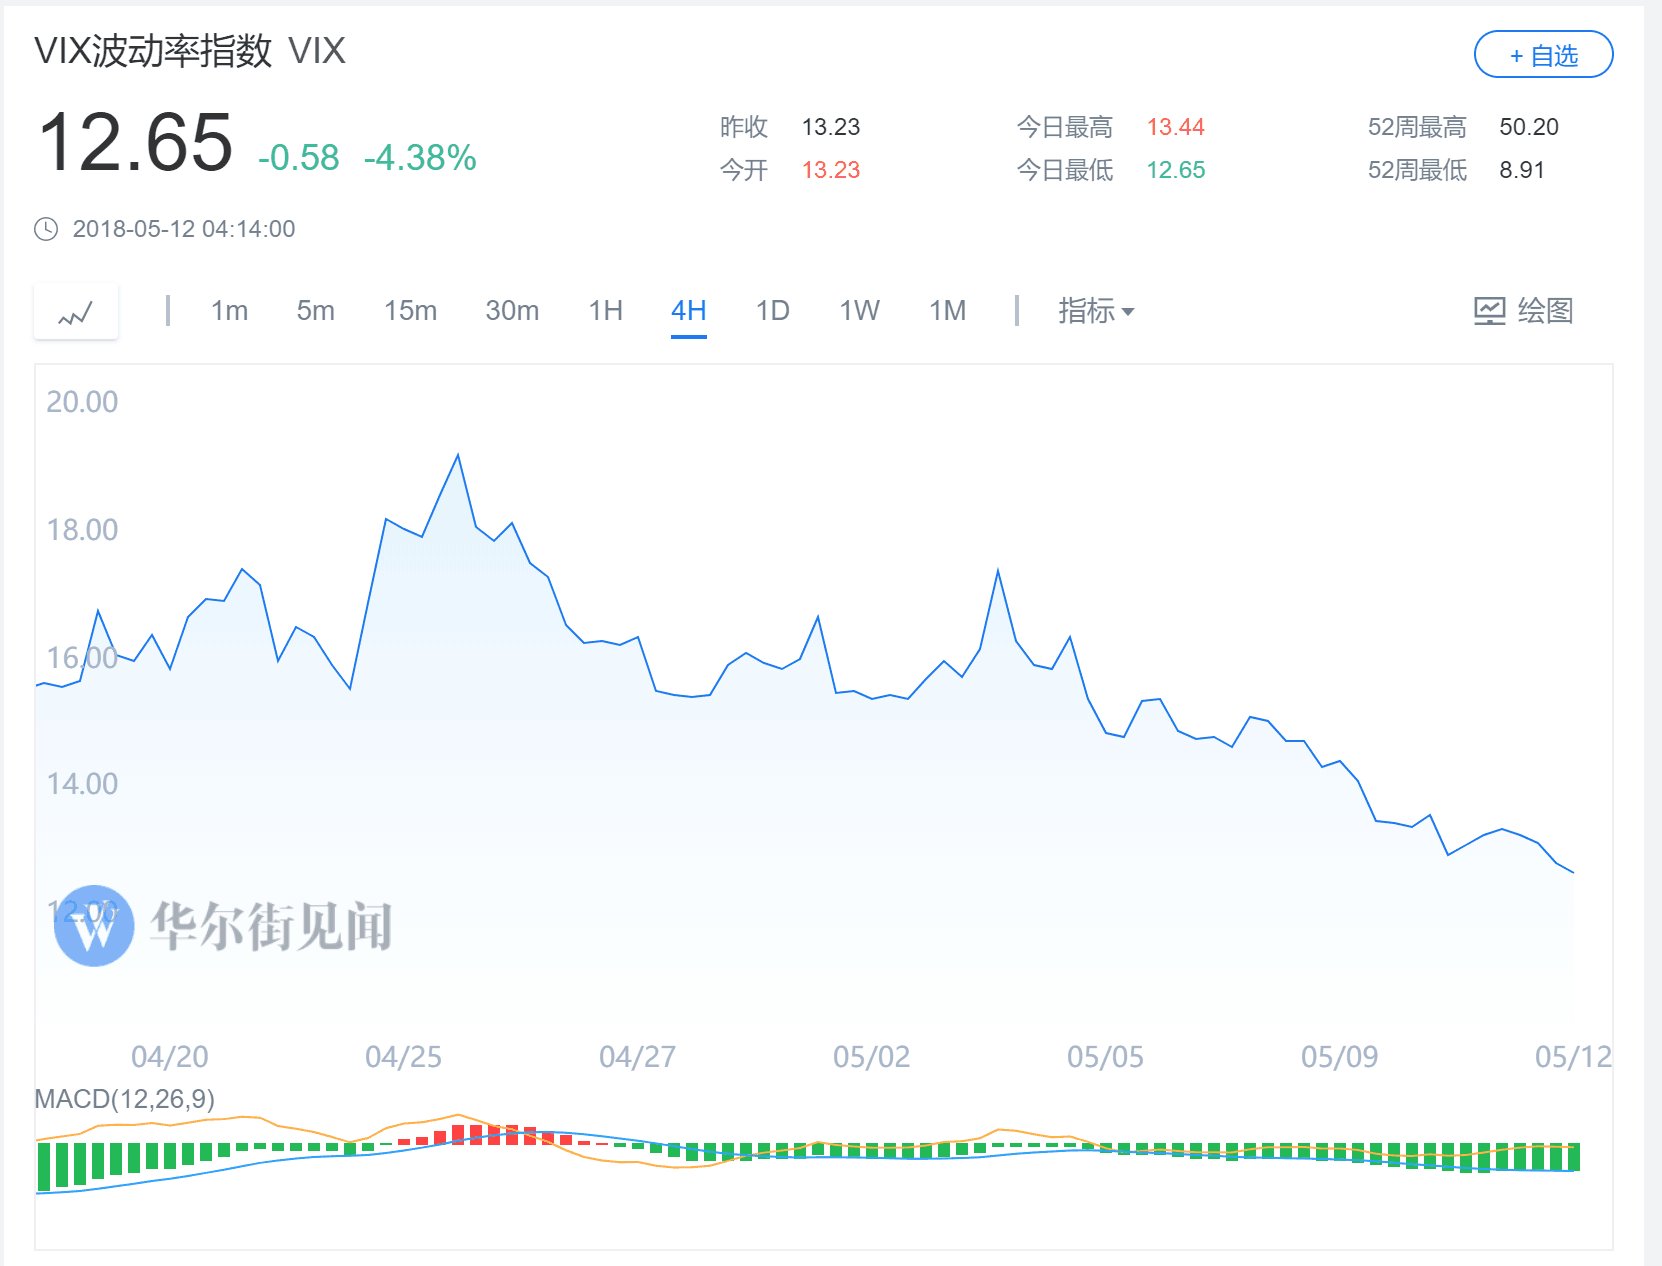Click the current price 12.65

coord(135,143)
